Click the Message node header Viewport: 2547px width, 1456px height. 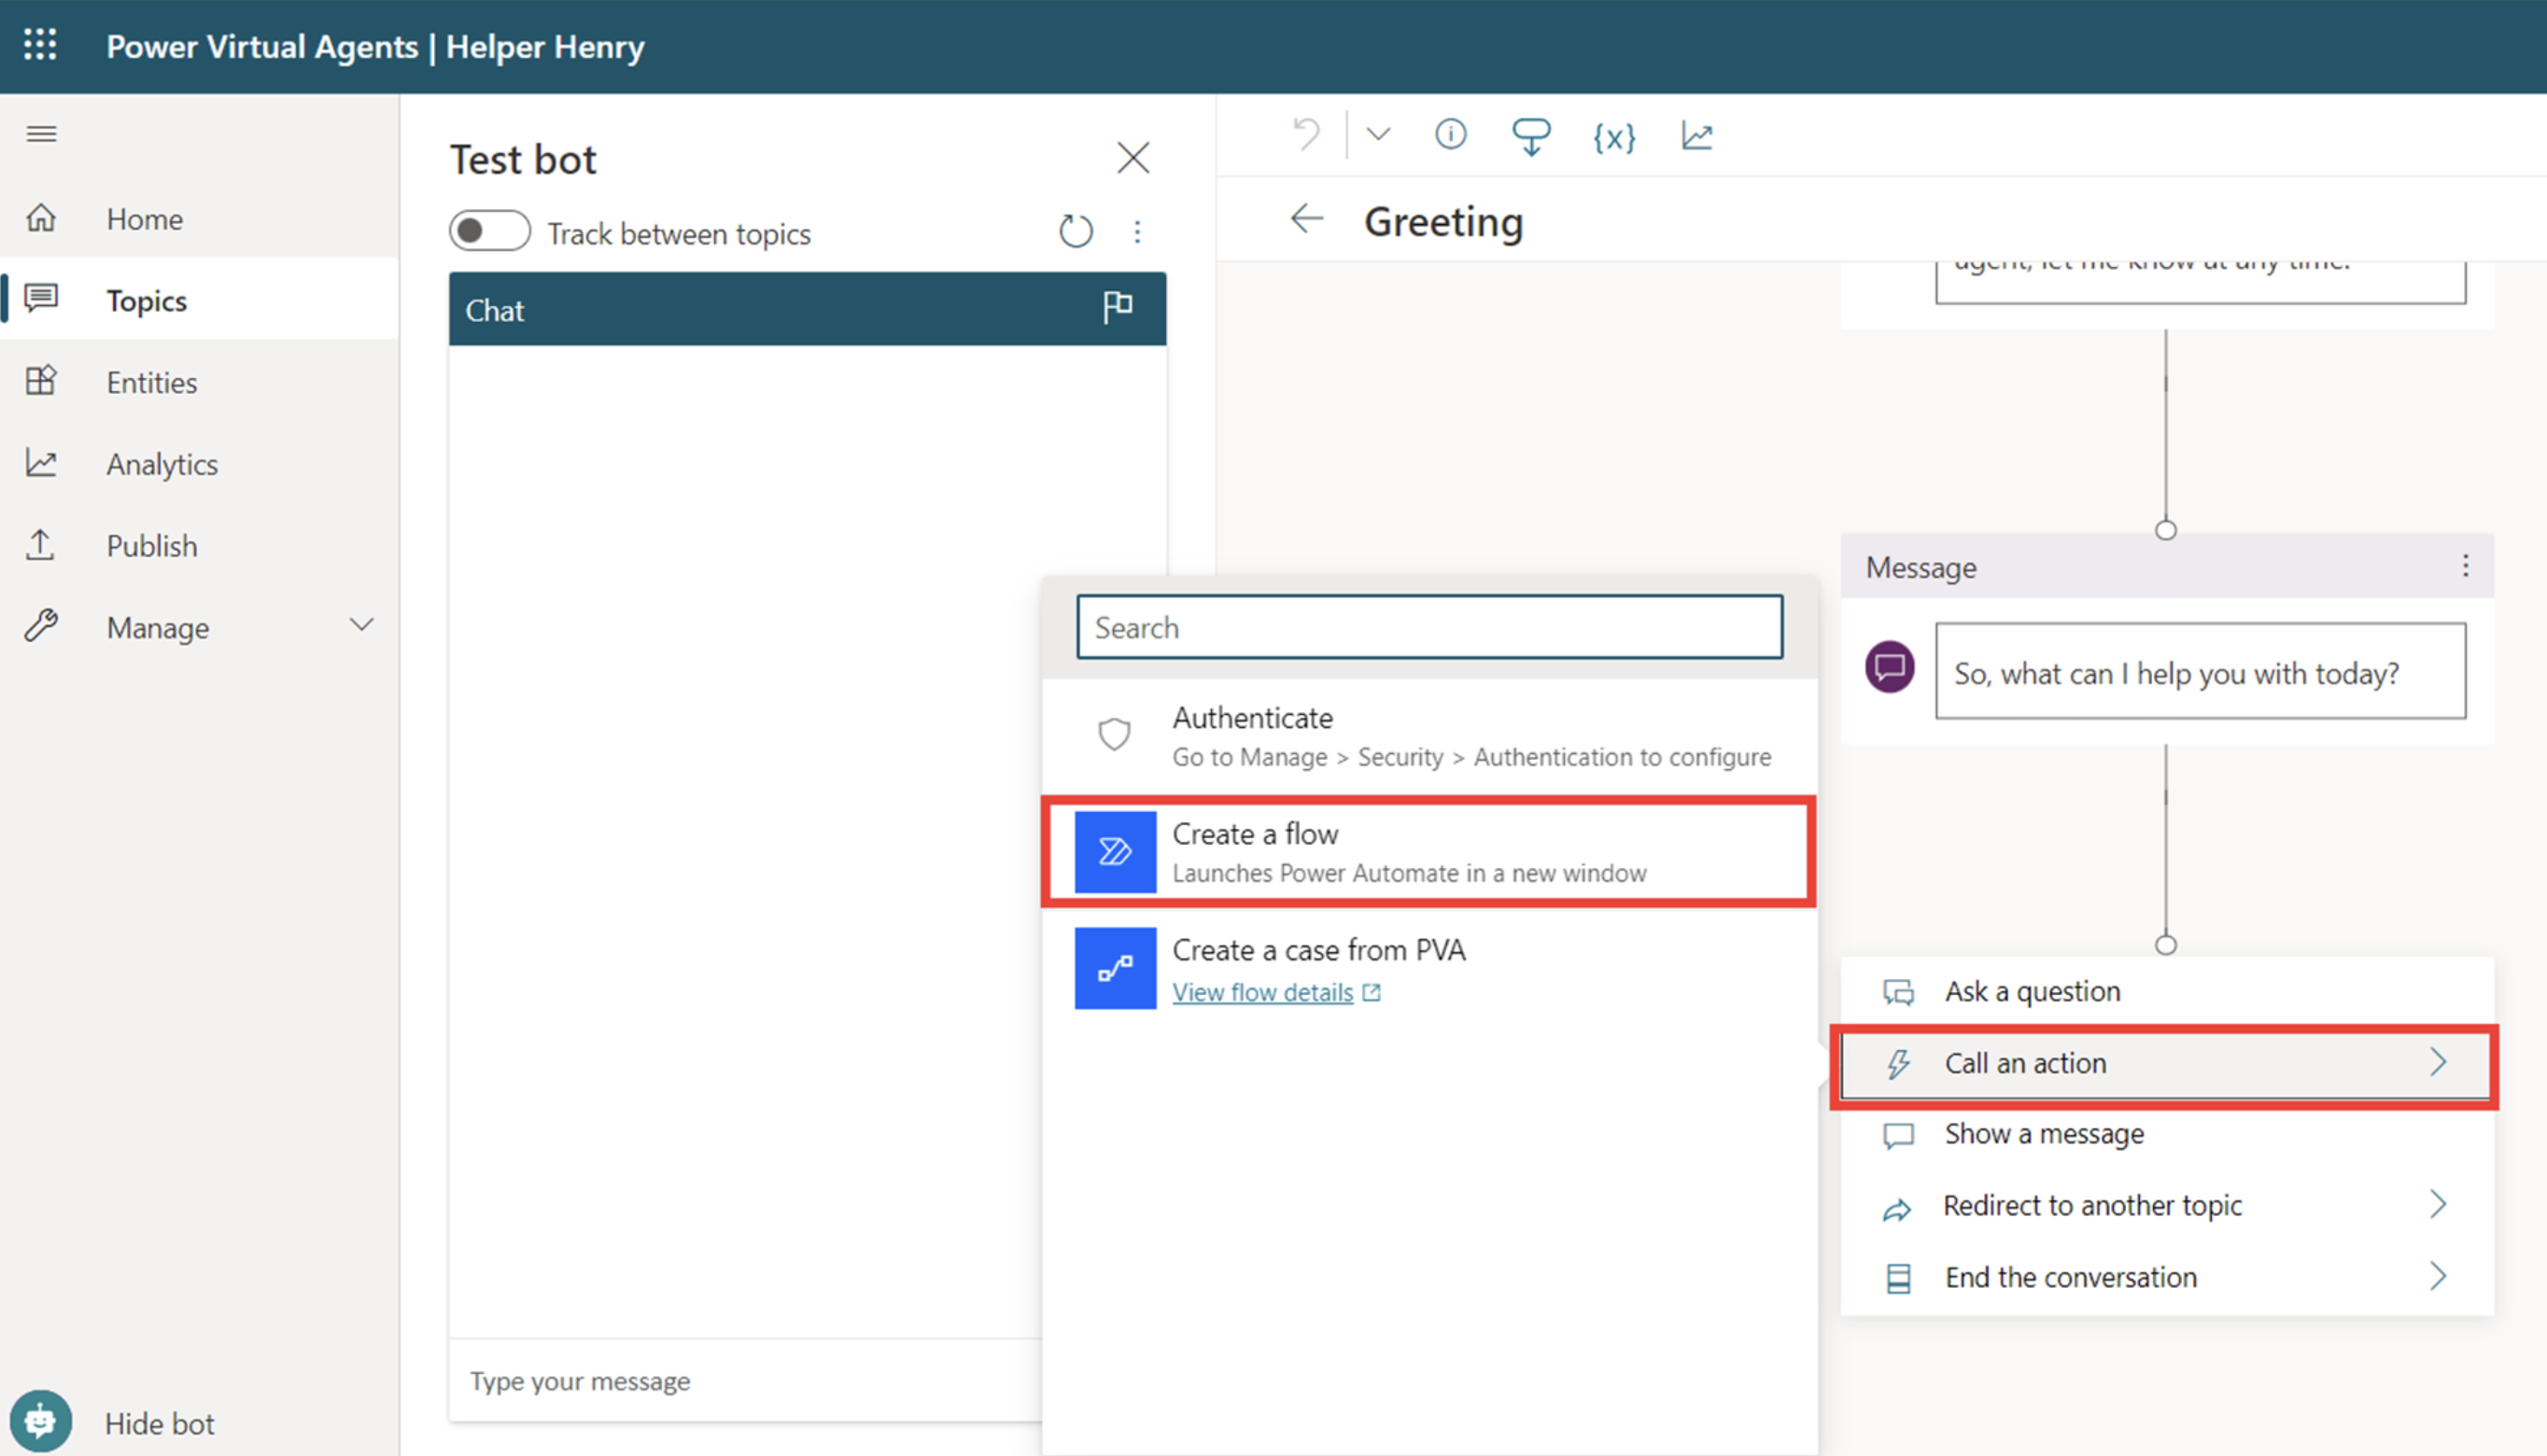coord(2166,566)
